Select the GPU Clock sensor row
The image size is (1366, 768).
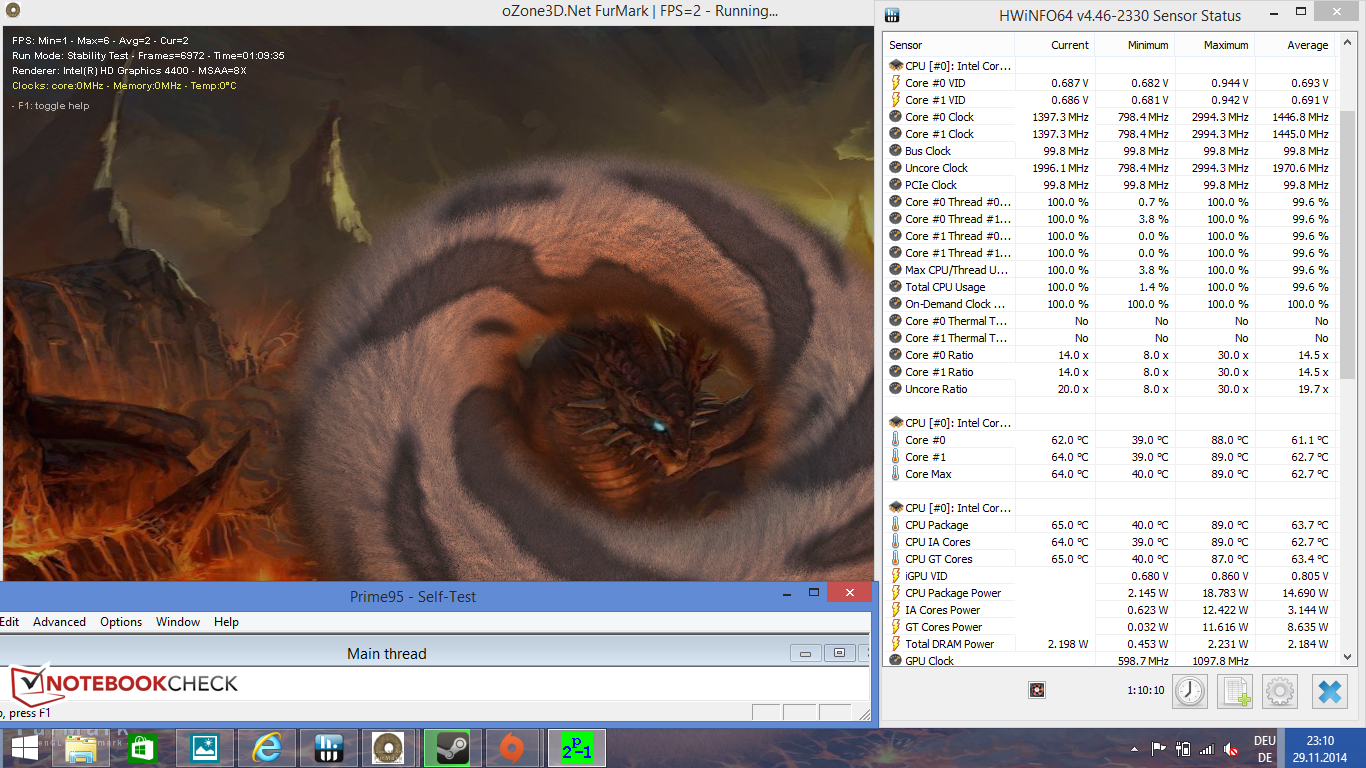pyautogui.click(x=1110, y=660)
